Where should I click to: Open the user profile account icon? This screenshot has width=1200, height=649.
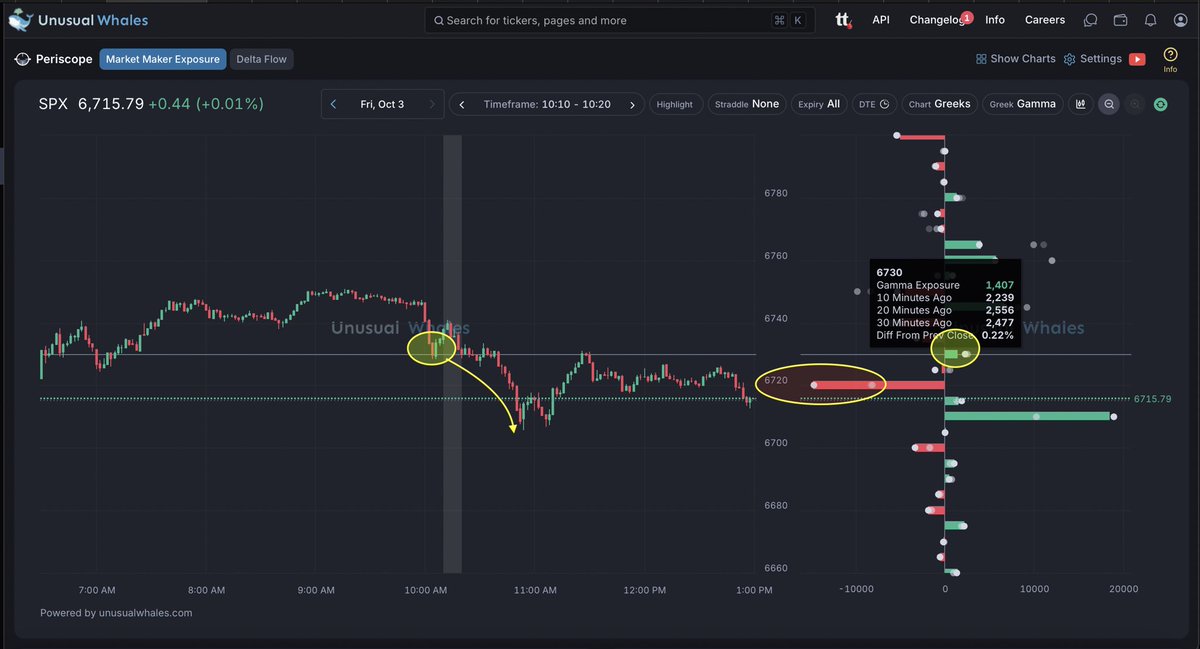pyautogui.click(x=1180, y=19)
